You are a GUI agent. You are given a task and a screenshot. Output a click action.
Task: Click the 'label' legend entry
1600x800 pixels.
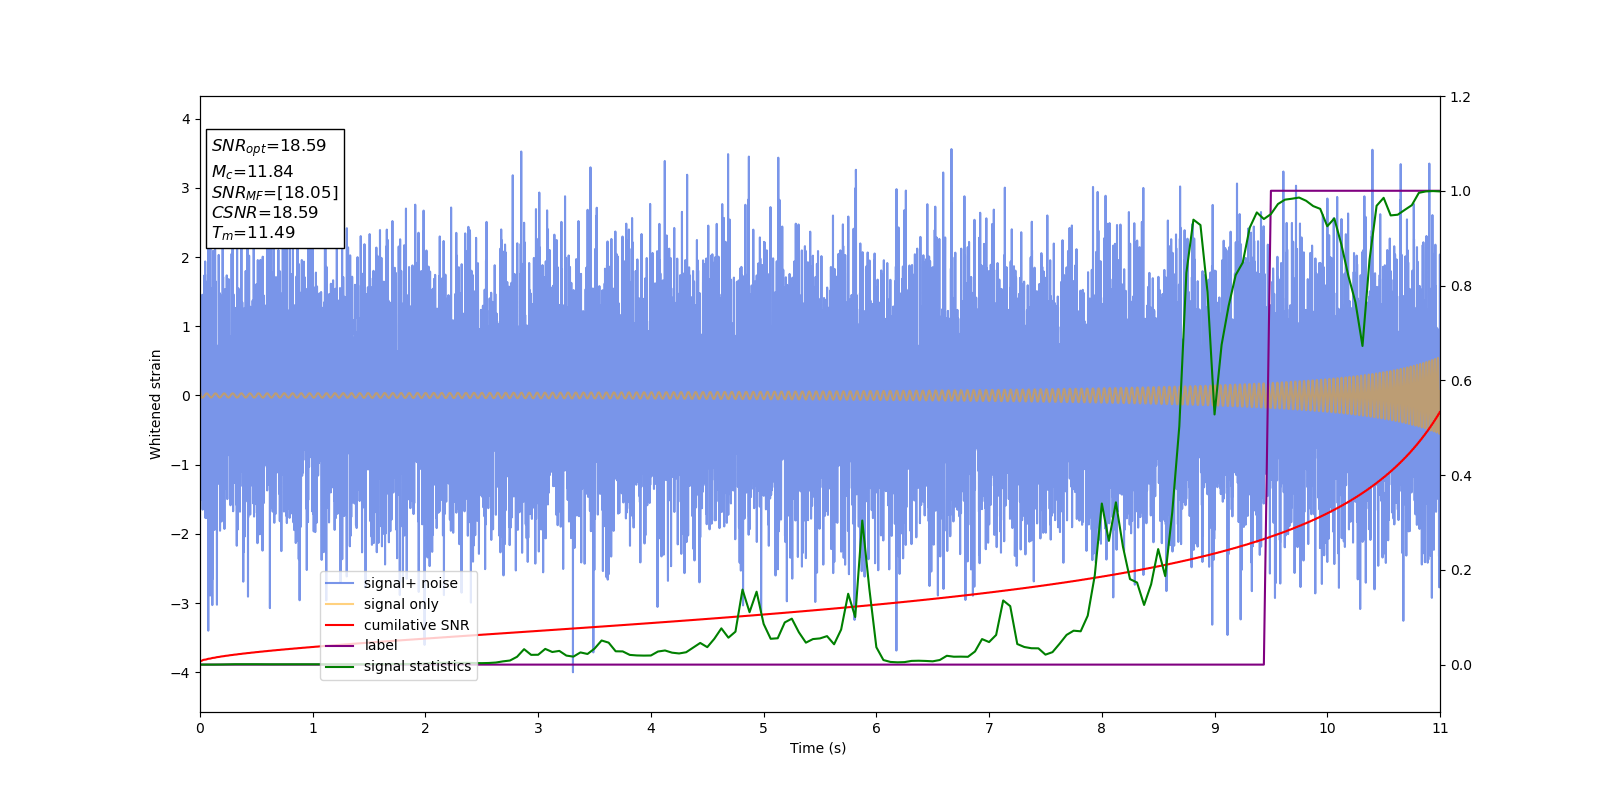point(380,645)
